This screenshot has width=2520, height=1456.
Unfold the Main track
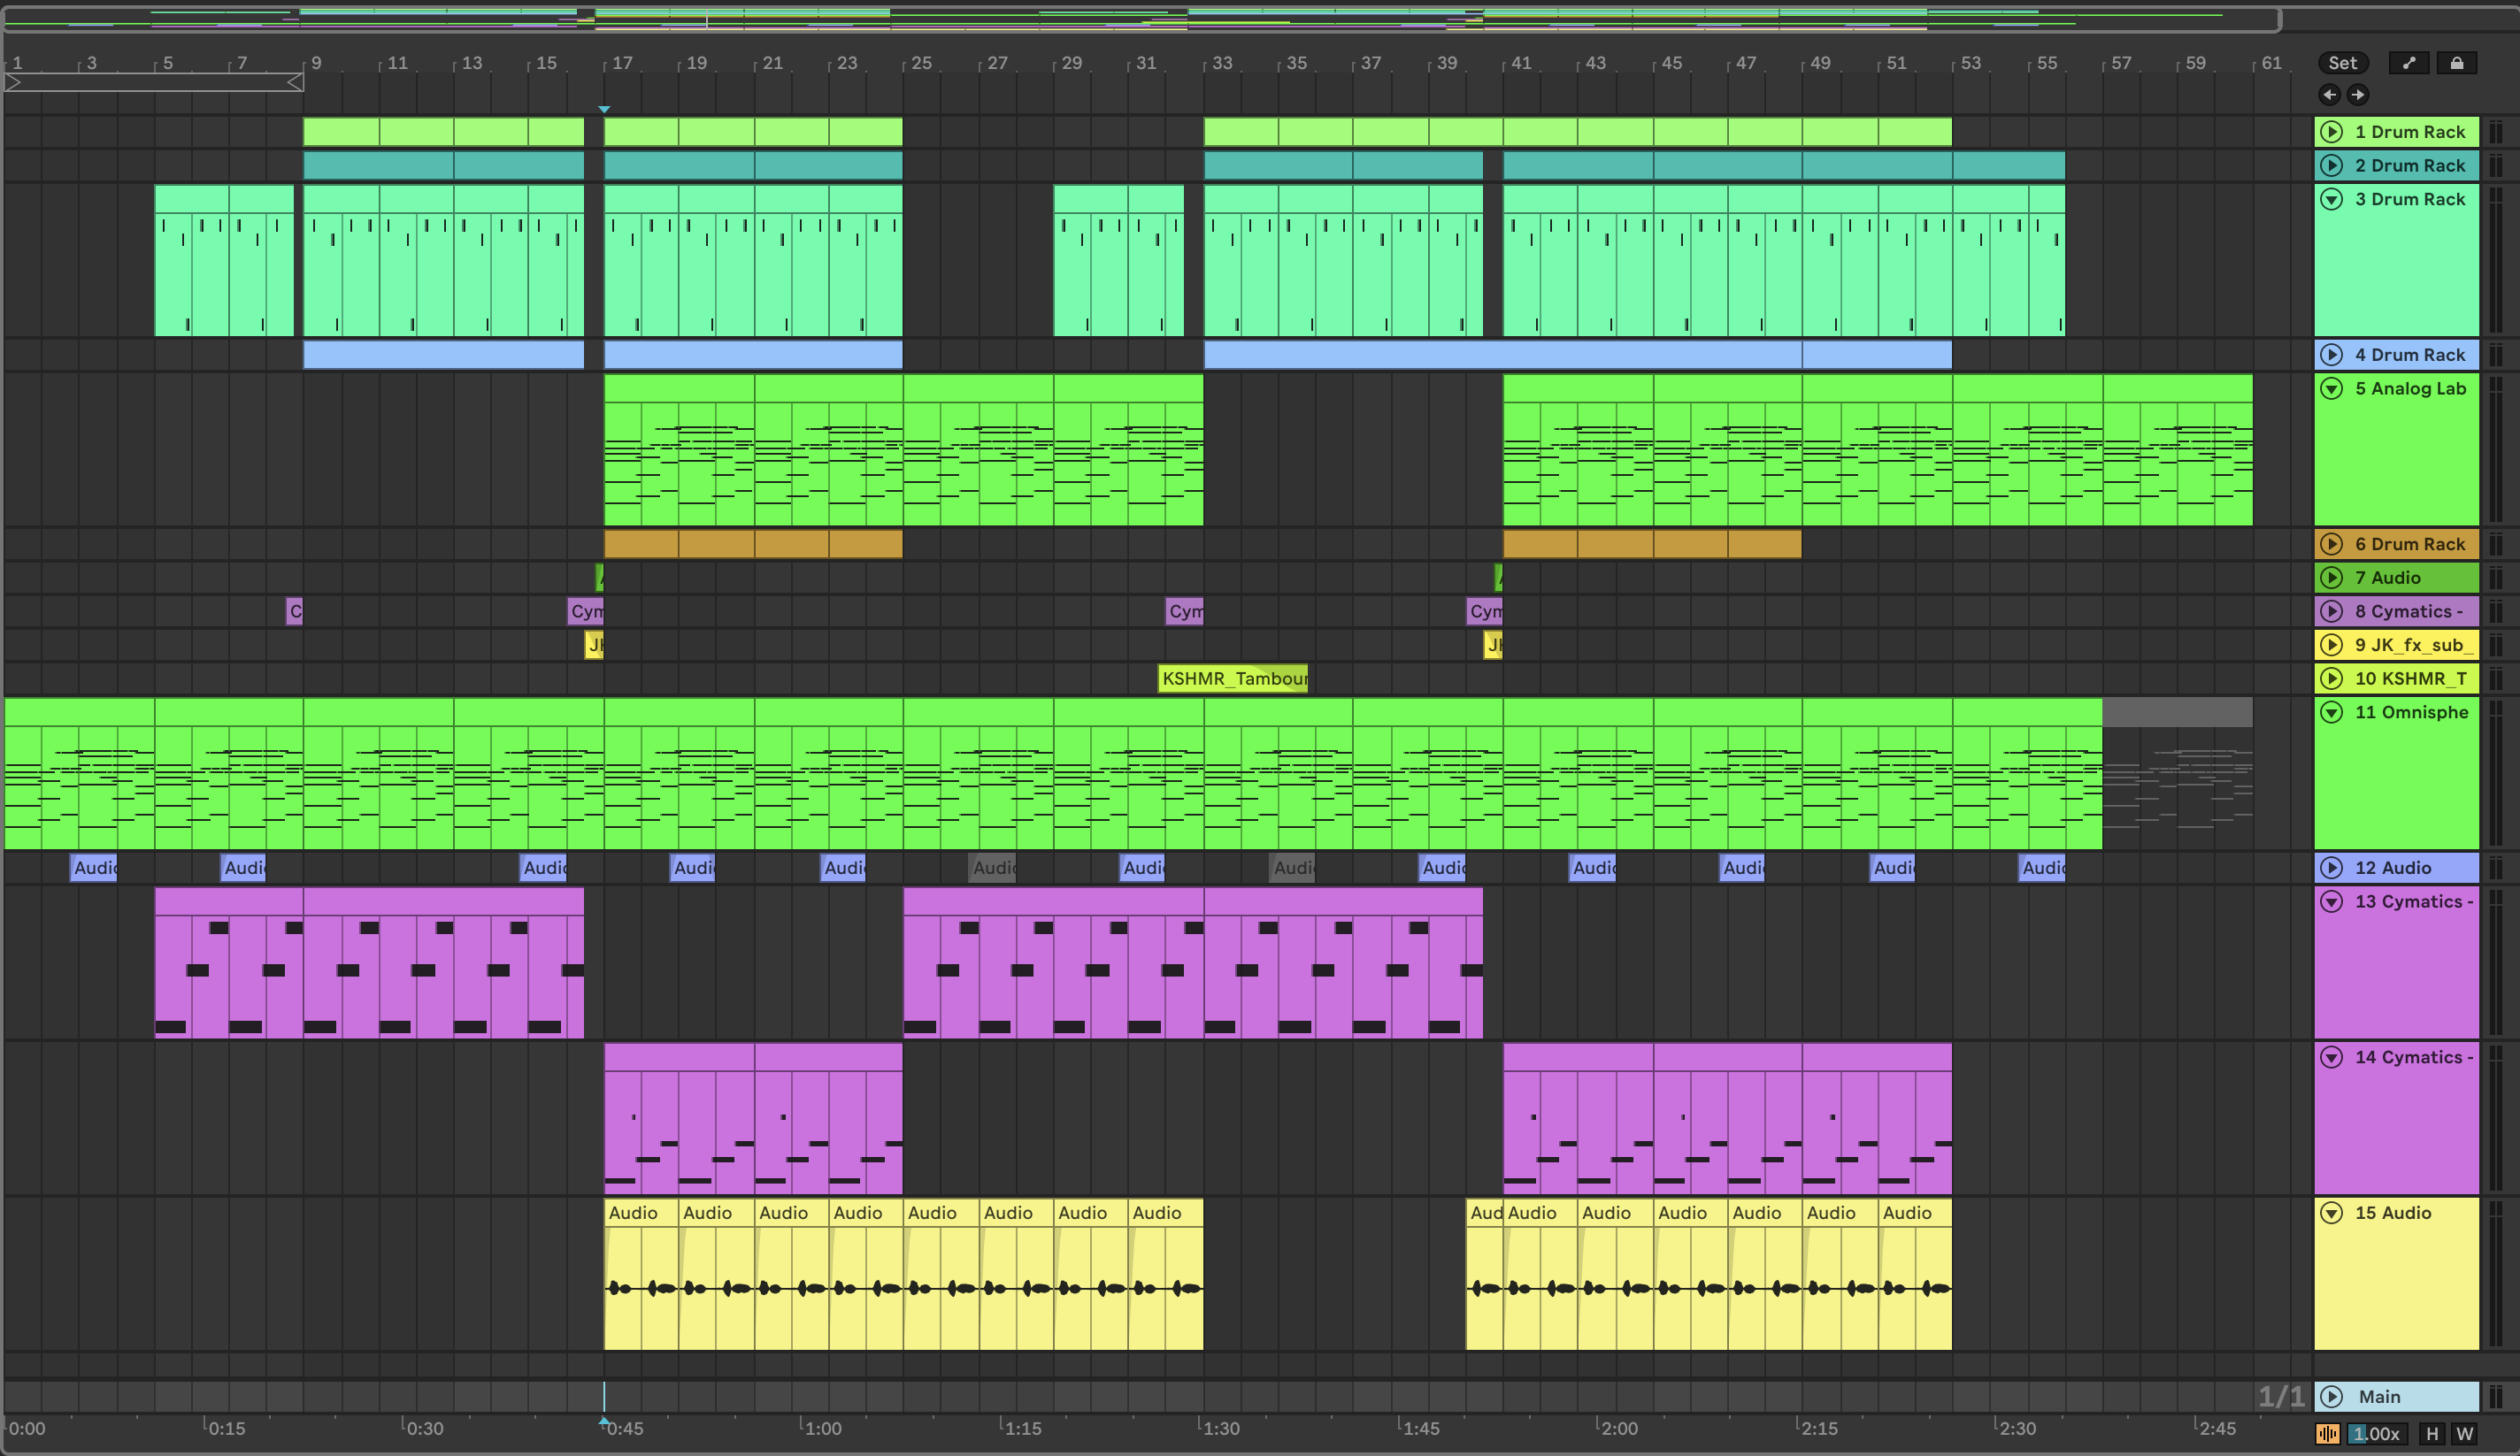point(2331,1397)
